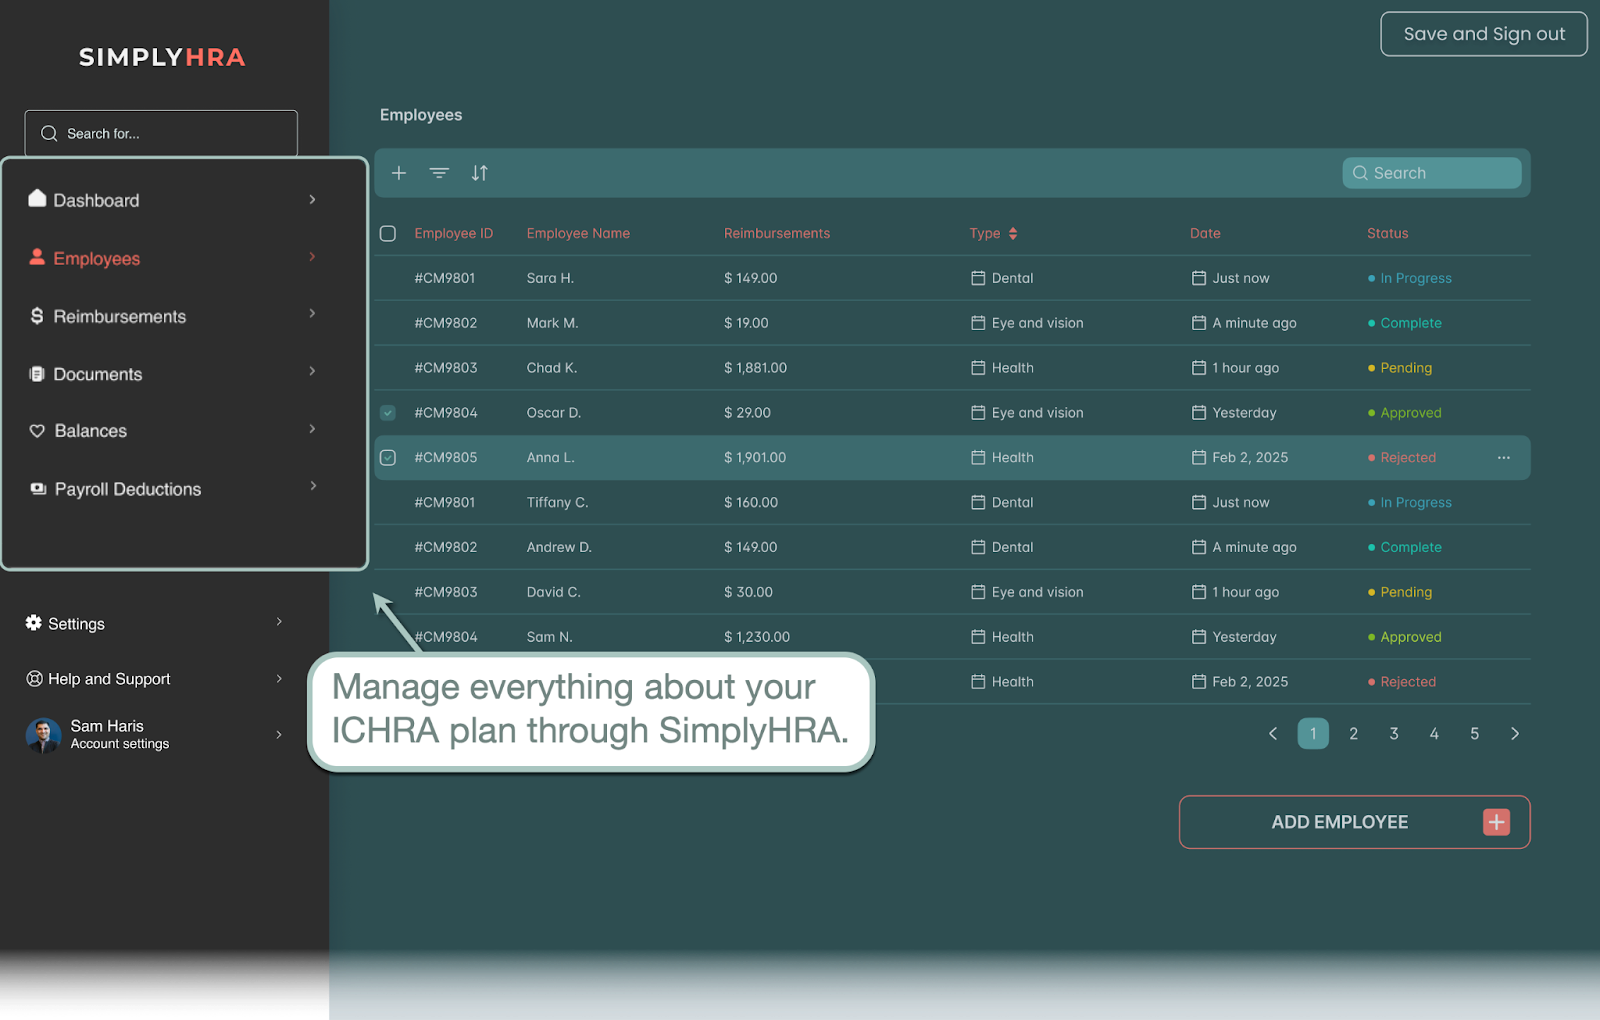Click the Pending status for Chad K.
The image size is (1600, 1020).
(x=1400, y=368)
